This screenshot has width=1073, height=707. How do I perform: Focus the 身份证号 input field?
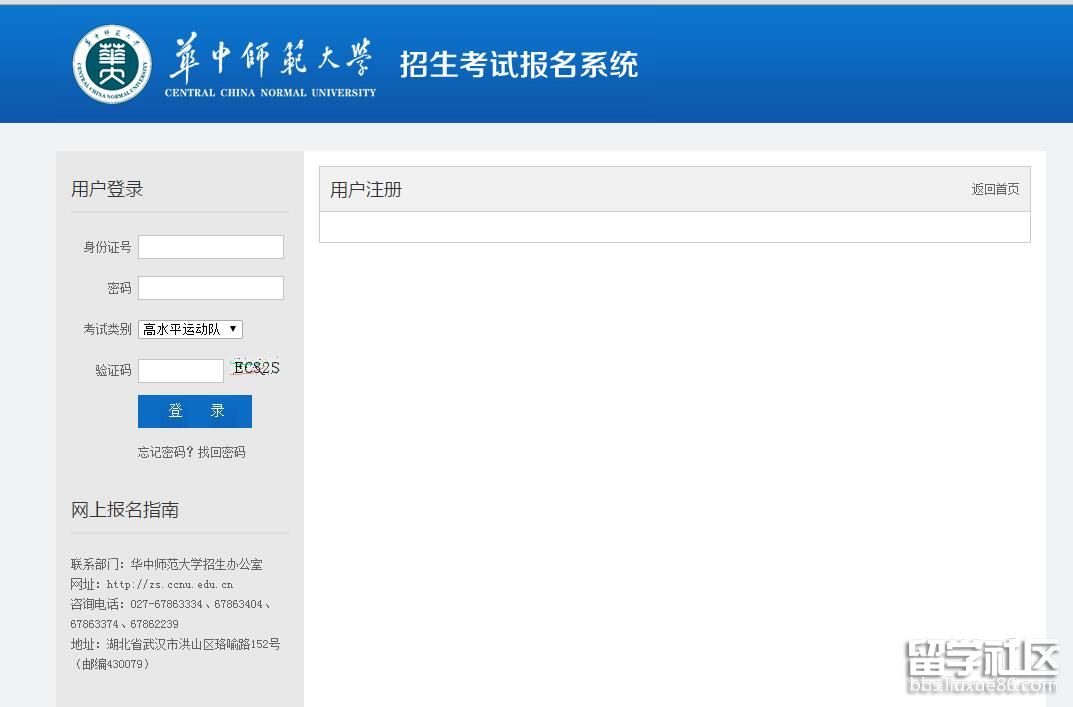pyautogui.click(x=210, y=247)
